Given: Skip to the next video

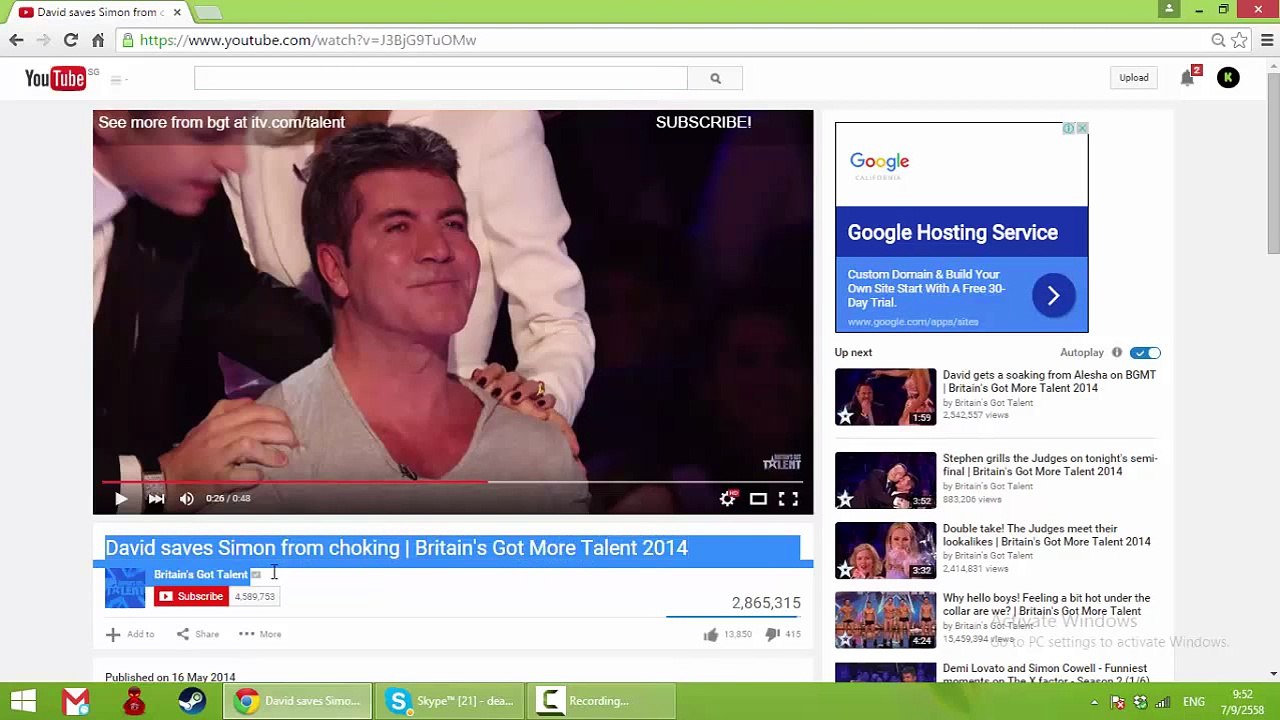Looking at the screenshot, I should point(156,498).
